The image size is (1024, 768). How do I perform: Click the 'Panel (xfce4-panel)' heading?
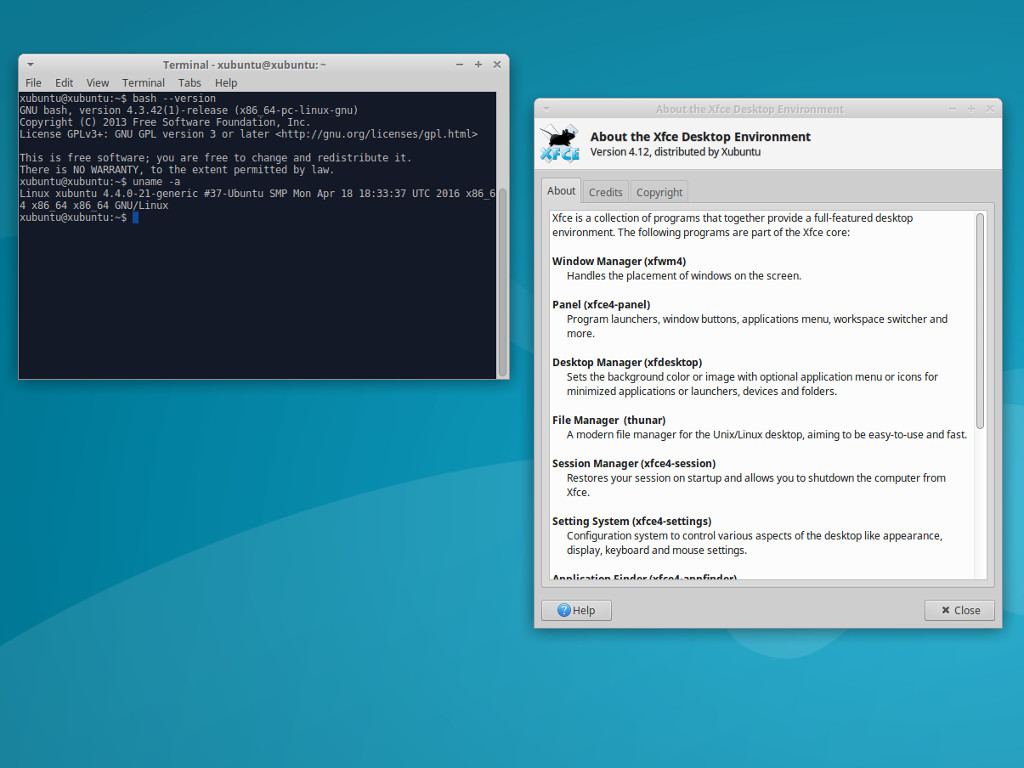click(x=601, y=304)
